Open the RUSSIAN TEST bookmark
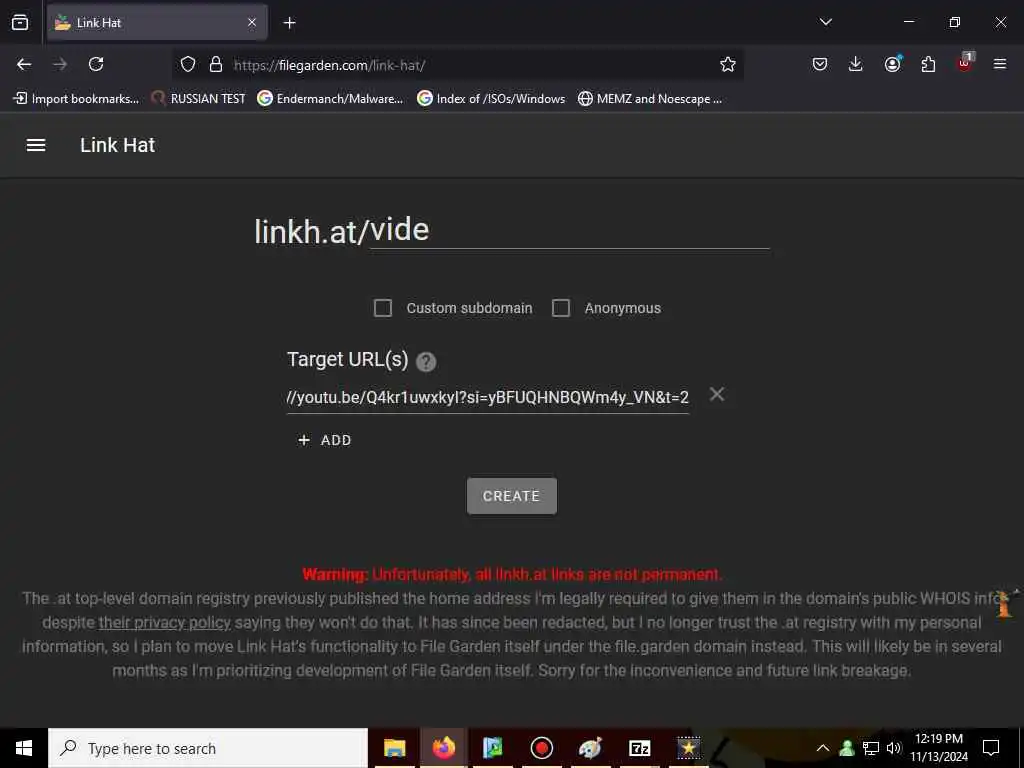This screenshot has width=1024, height=768. pos(199,99)
